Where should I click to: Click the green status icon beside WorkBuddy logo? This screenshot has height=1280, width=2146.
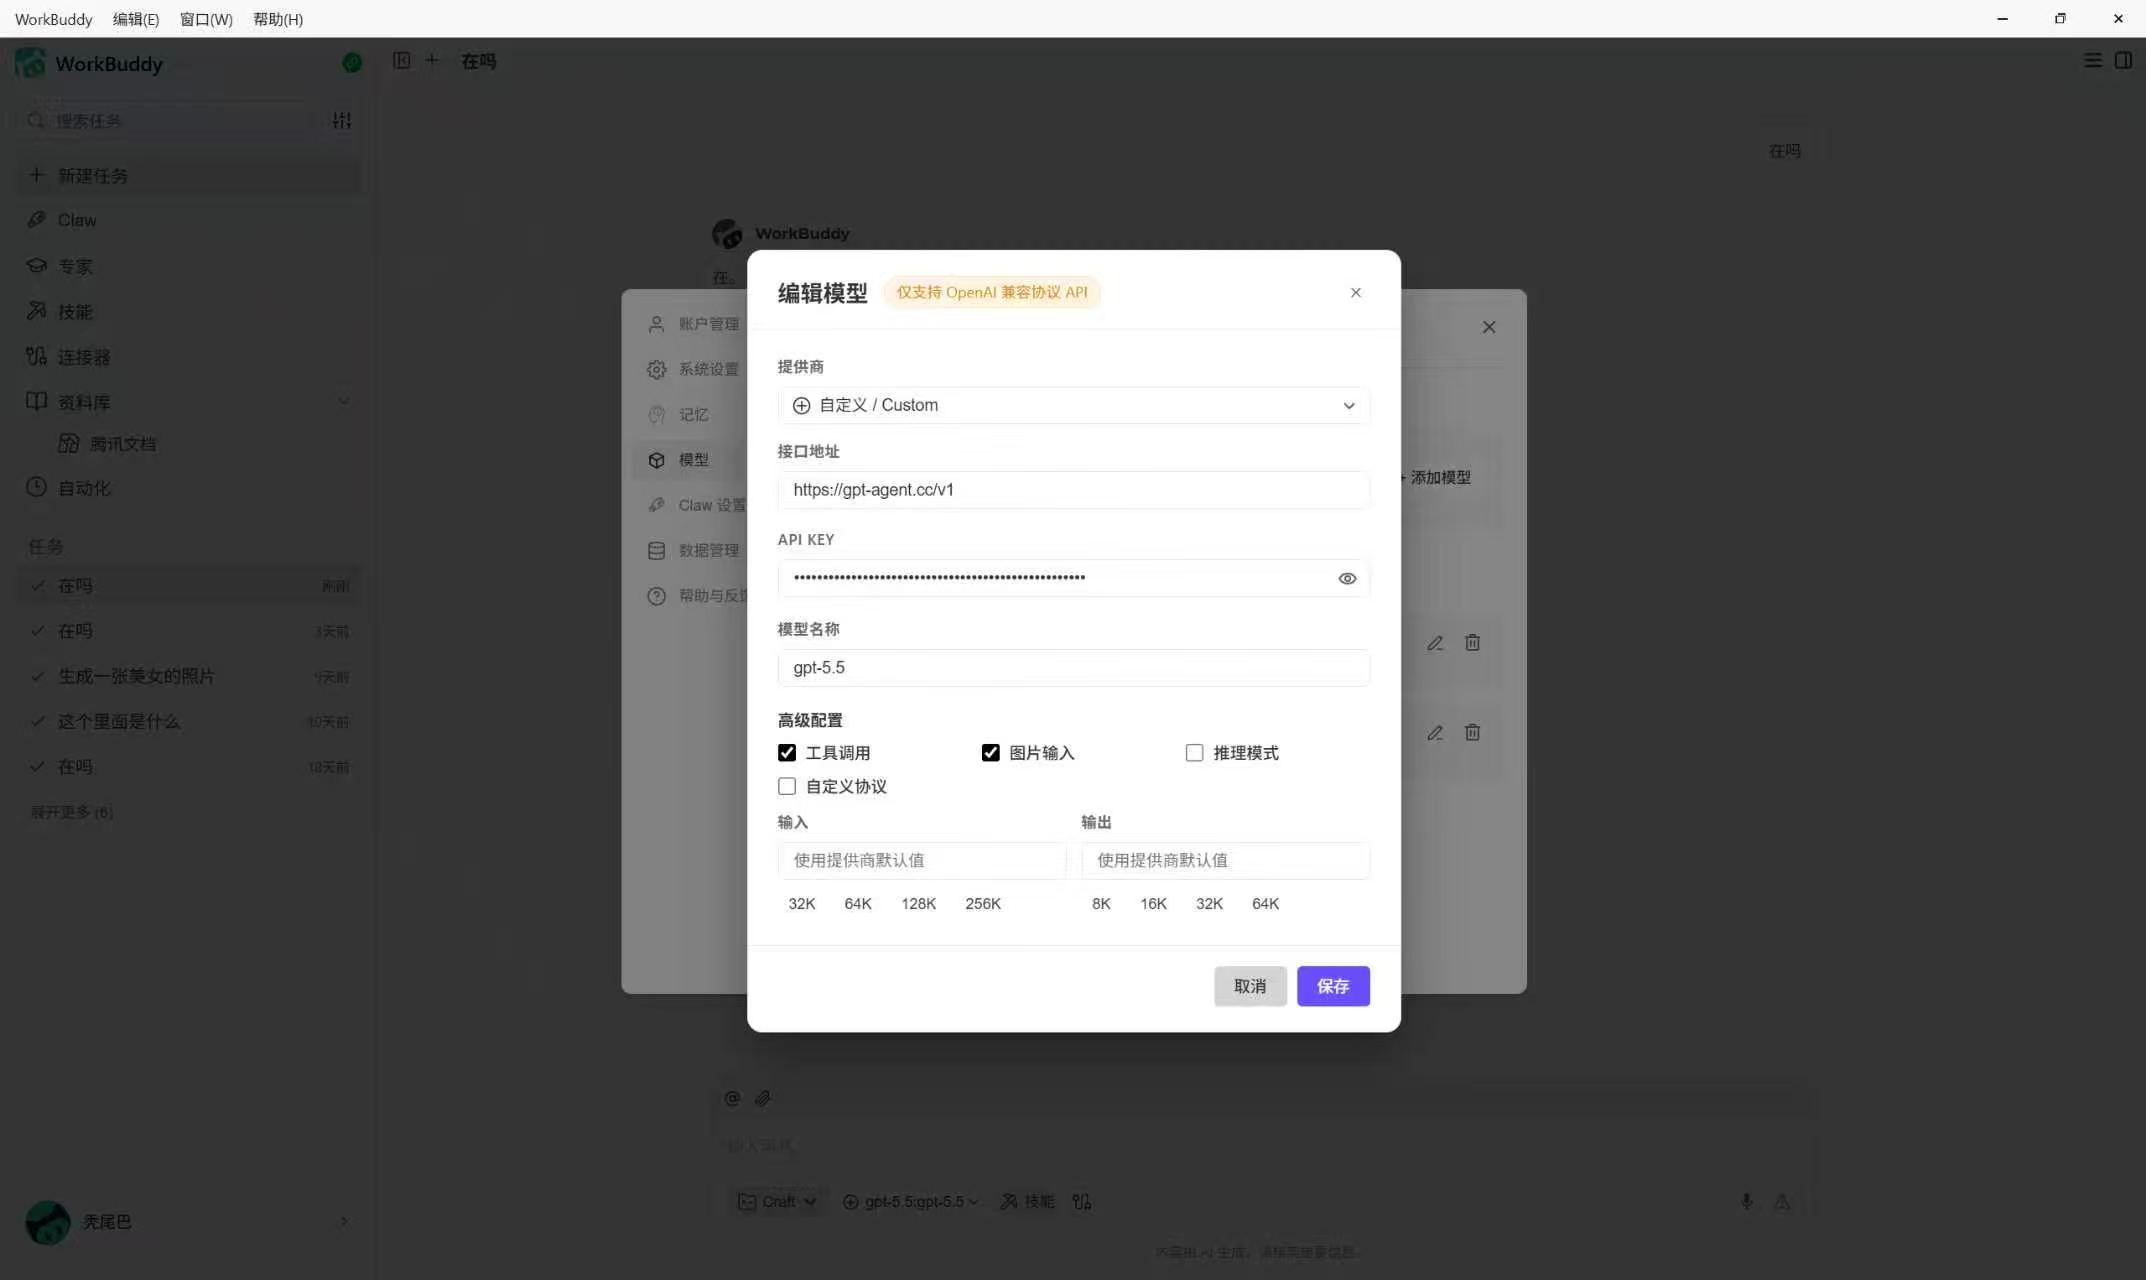(x=352, y=63)
